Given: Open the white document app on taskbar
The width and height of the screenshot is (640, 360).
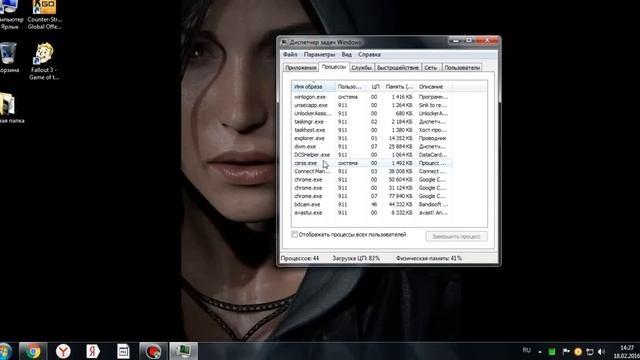Looking at the screenshot, I should (123, 351).
